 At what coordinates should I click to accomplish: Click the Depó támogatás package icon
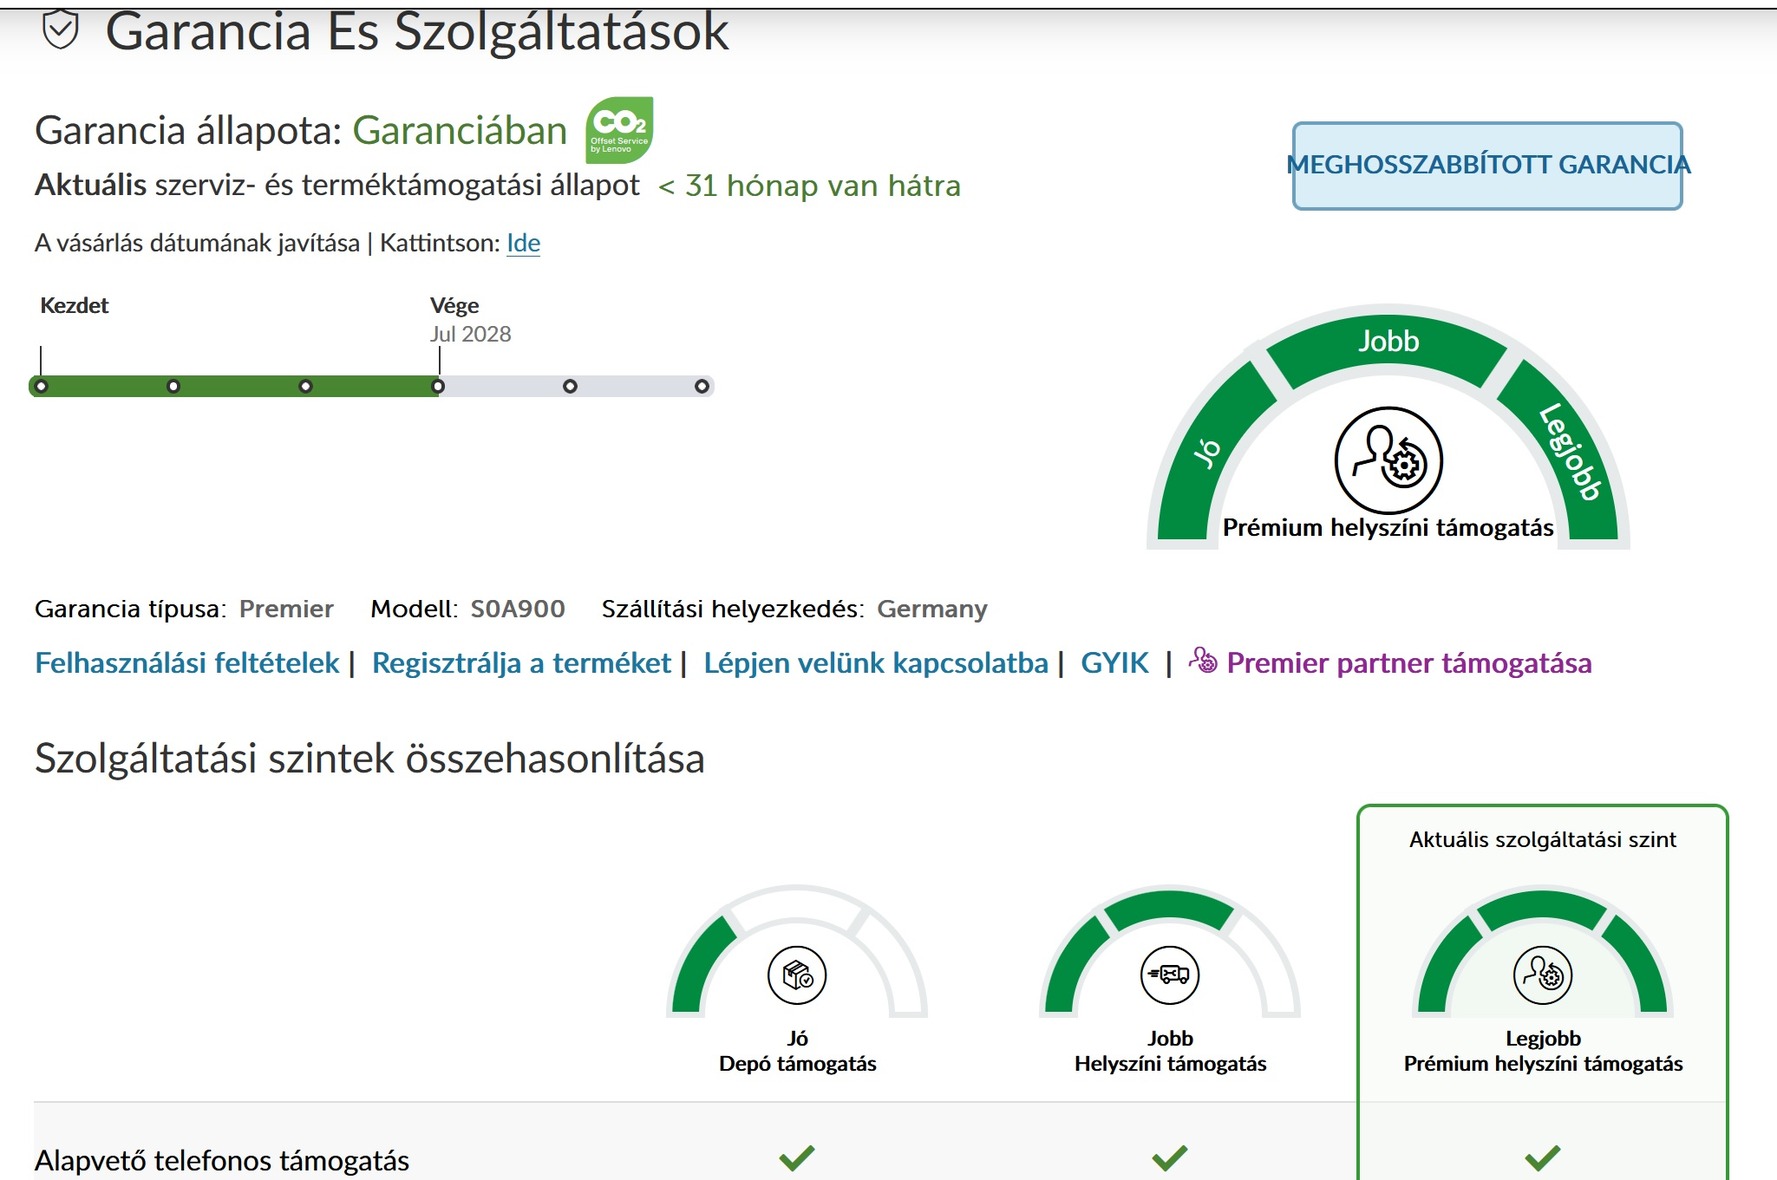[797, 974]
